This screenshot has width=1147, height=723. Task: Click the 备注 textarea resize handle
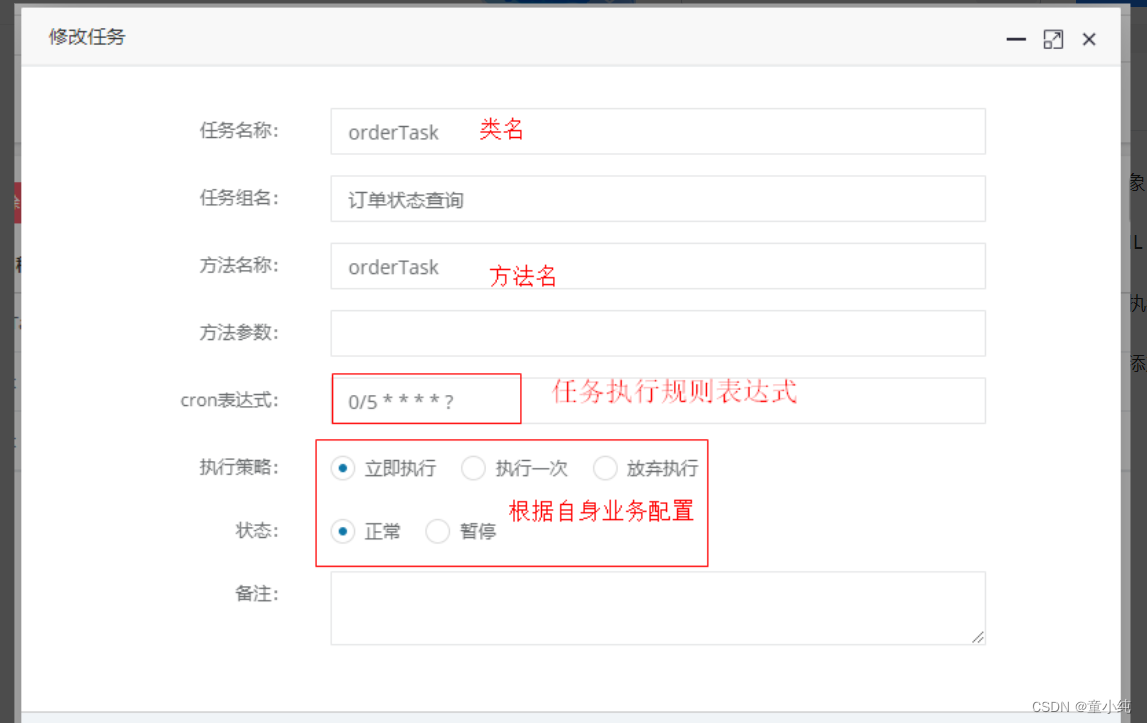[978, 637]
